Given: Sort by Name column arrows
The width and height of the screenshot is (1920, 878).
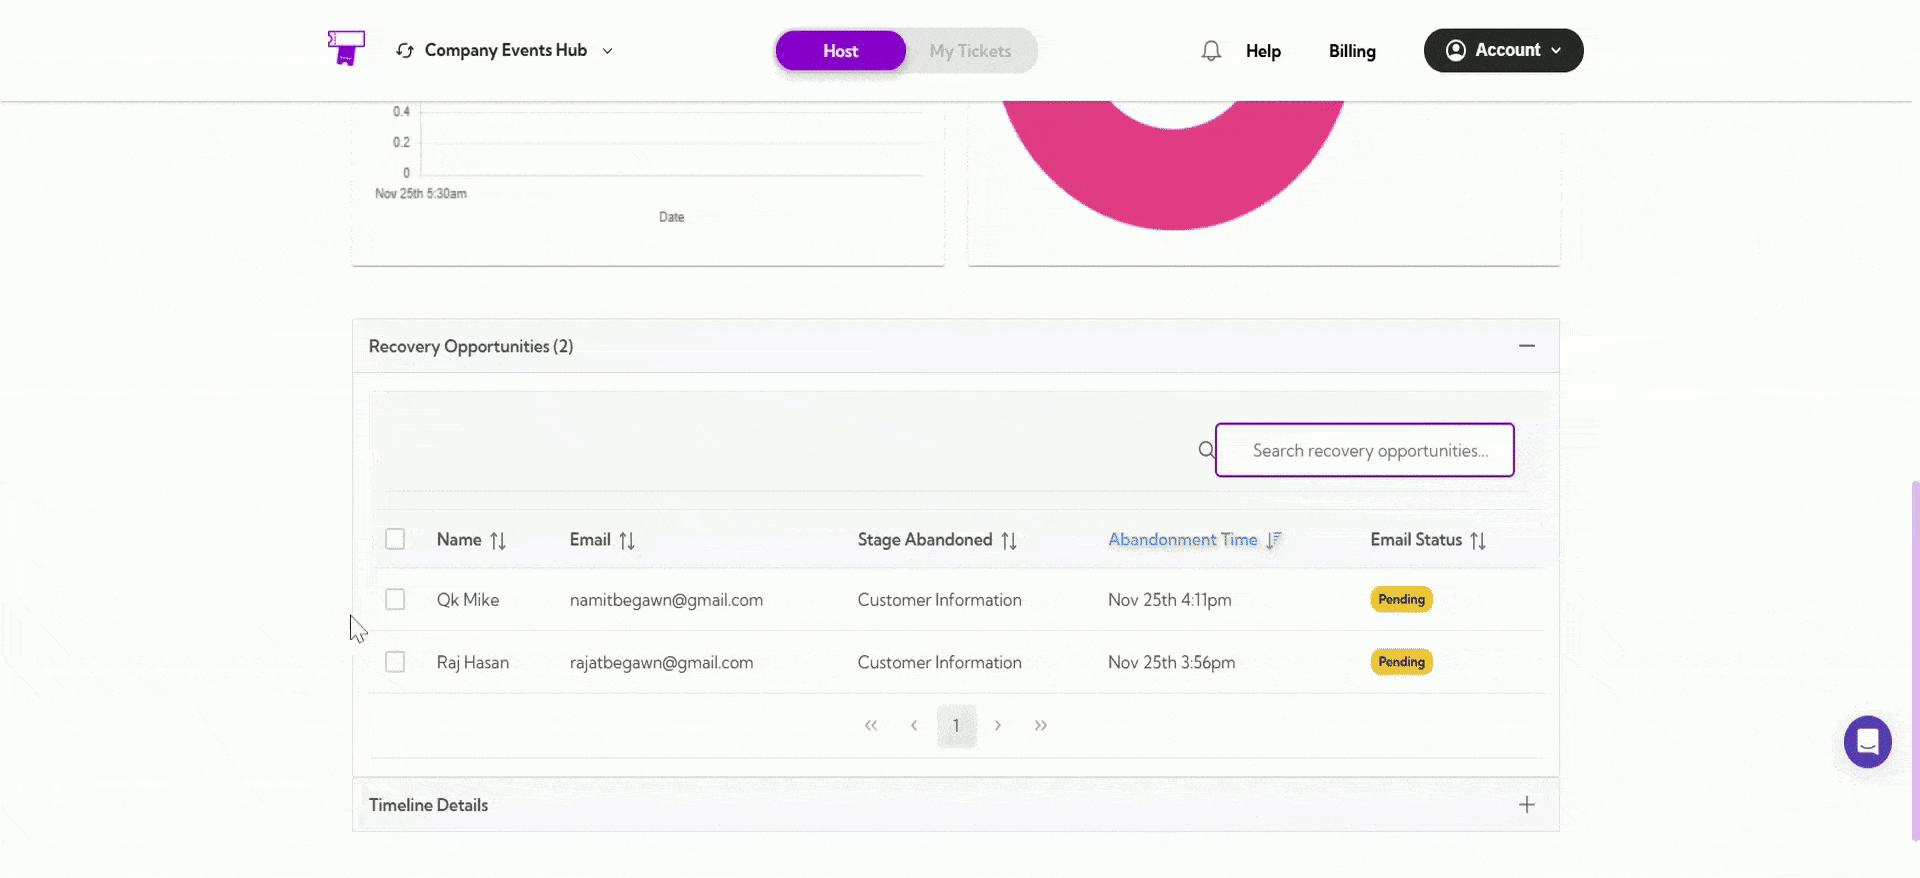Looking at the screenshot, I should (498, 541).
